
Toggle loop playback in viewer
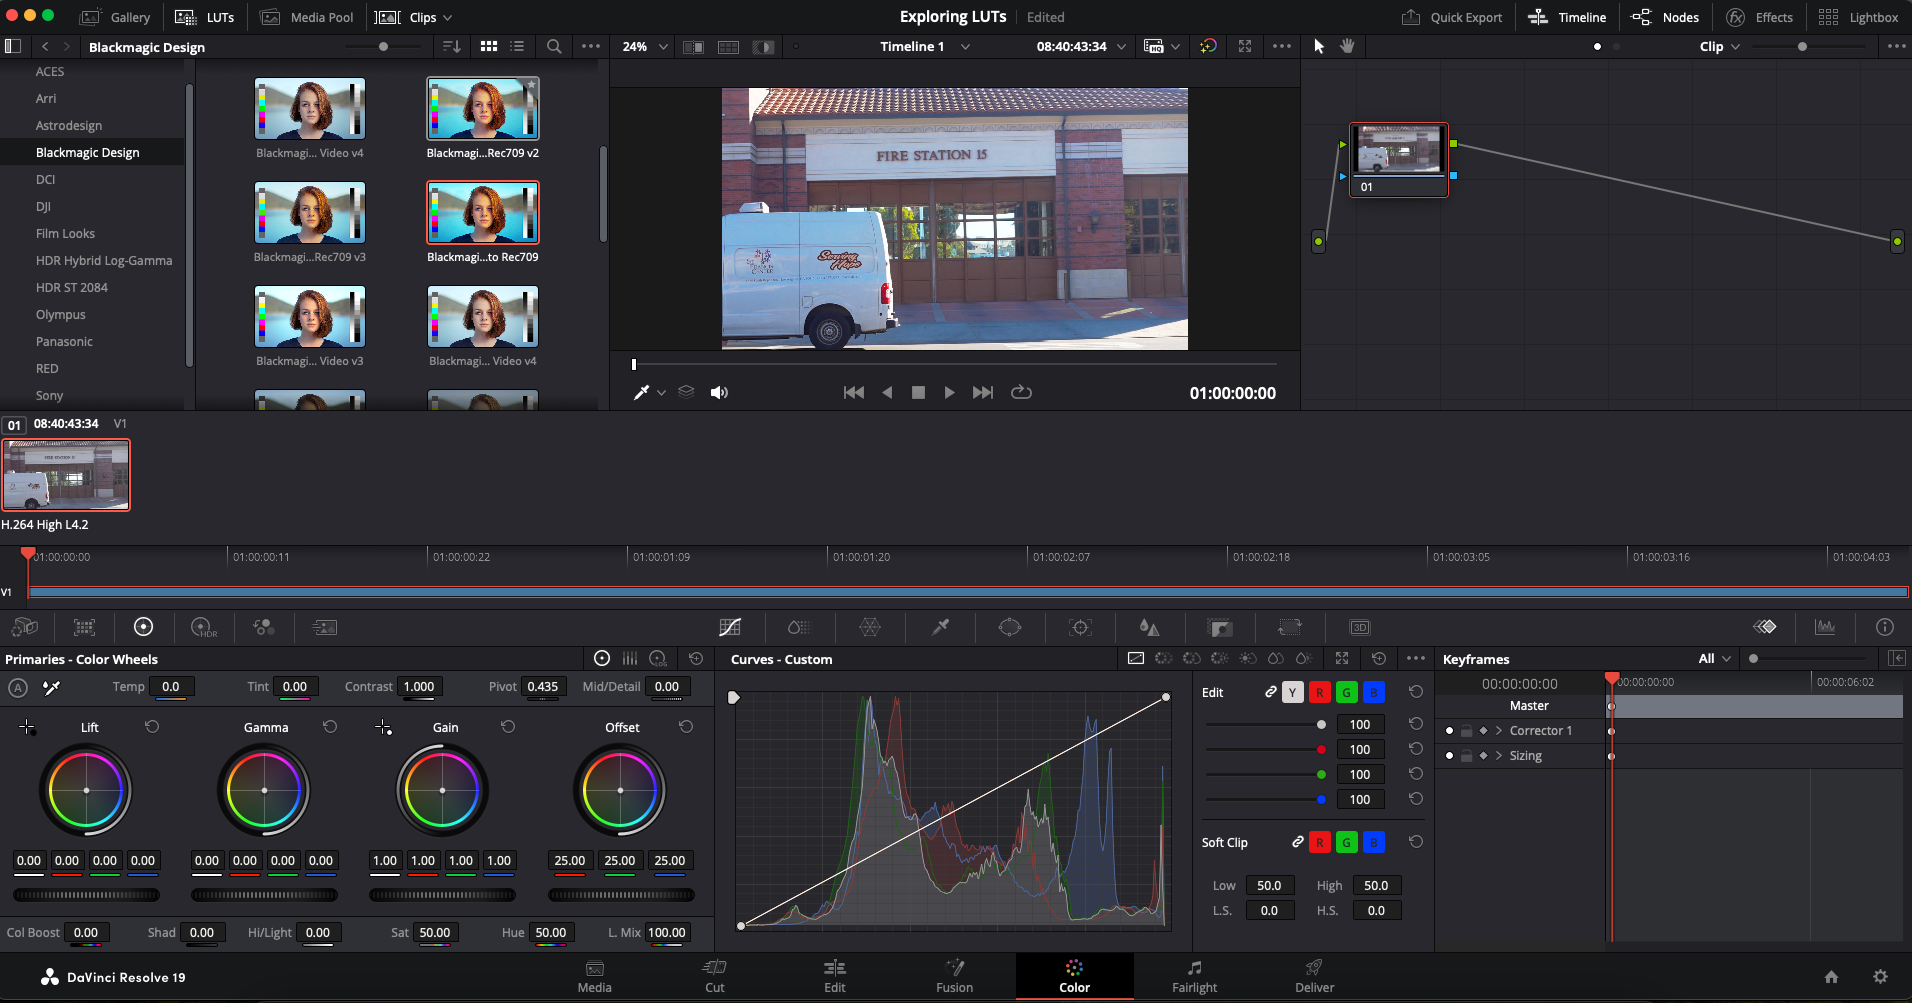(1021, 392)
